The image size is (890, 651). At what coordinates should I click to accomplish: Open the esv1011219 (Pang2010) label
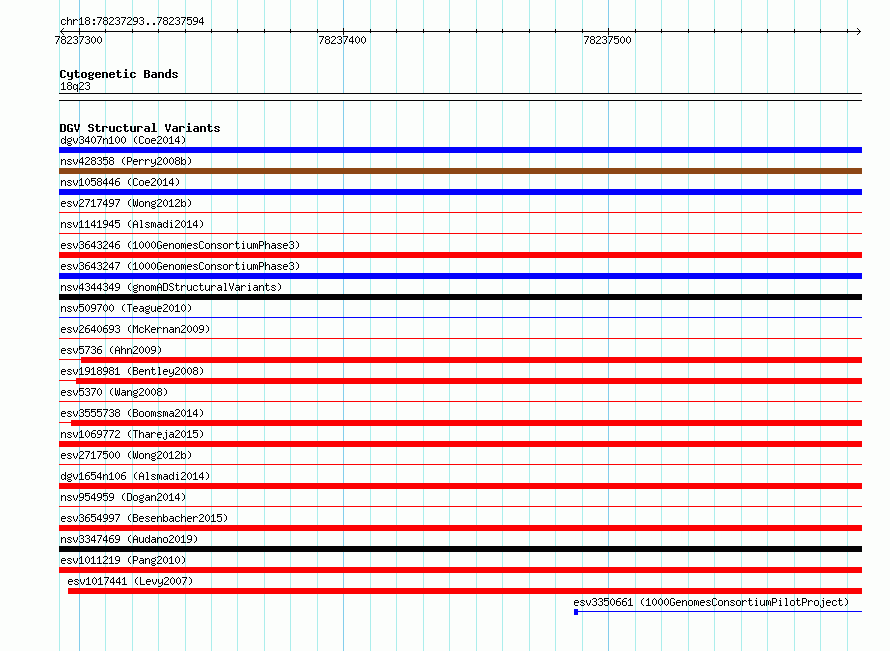coord(123,560)
